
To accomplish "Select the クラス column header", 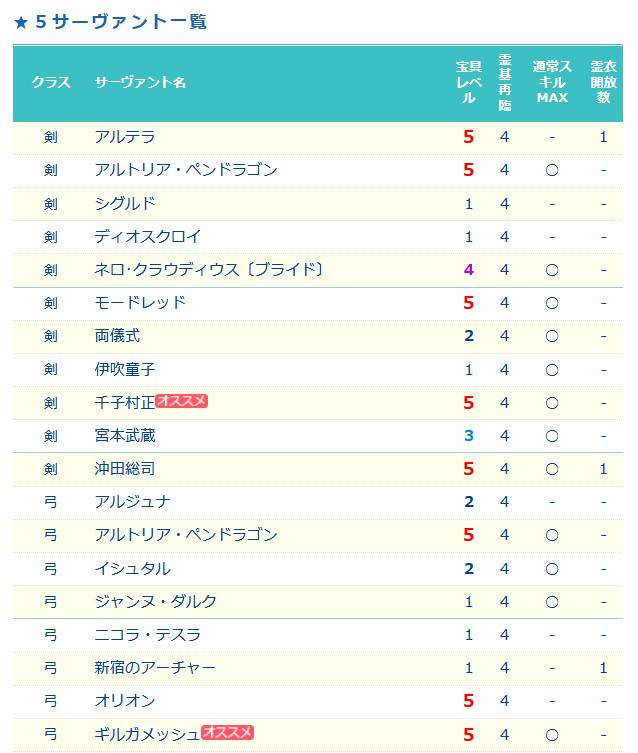I will [51, 83].
